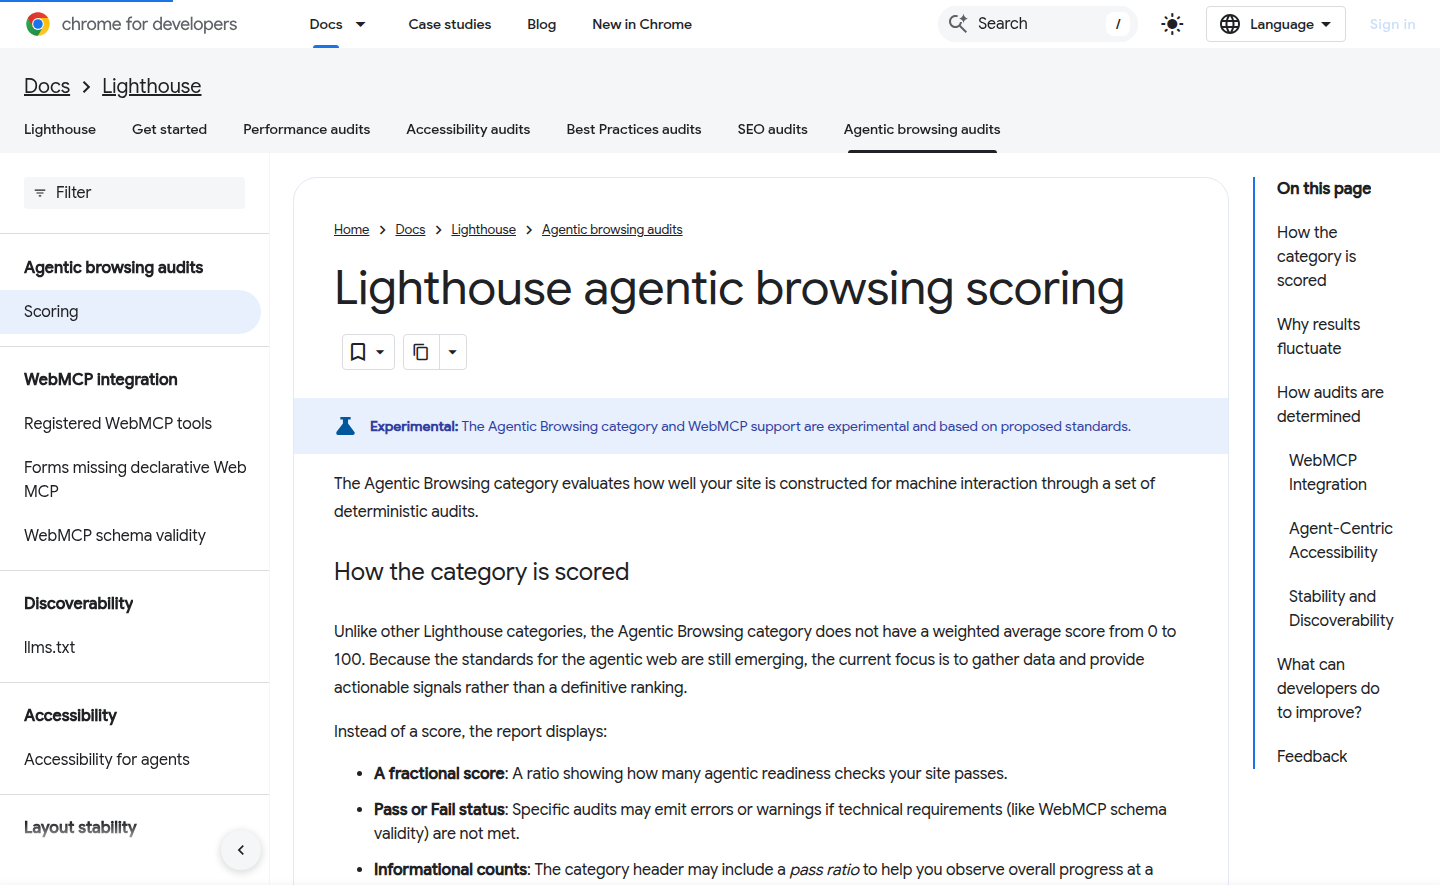The image size is (1440, 885).
Task: Switch to SEO audits tab
Action: [772, 129]
